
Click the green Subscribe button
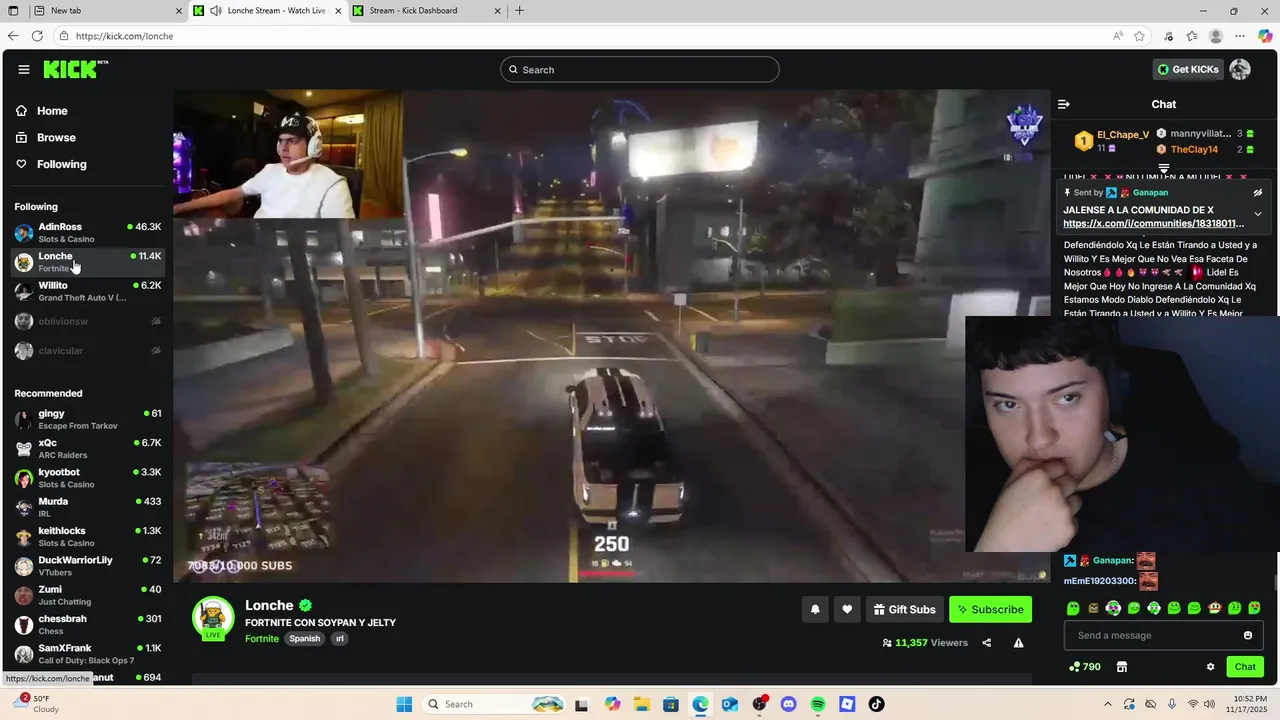pyautogui.click(x=990, y=609)
